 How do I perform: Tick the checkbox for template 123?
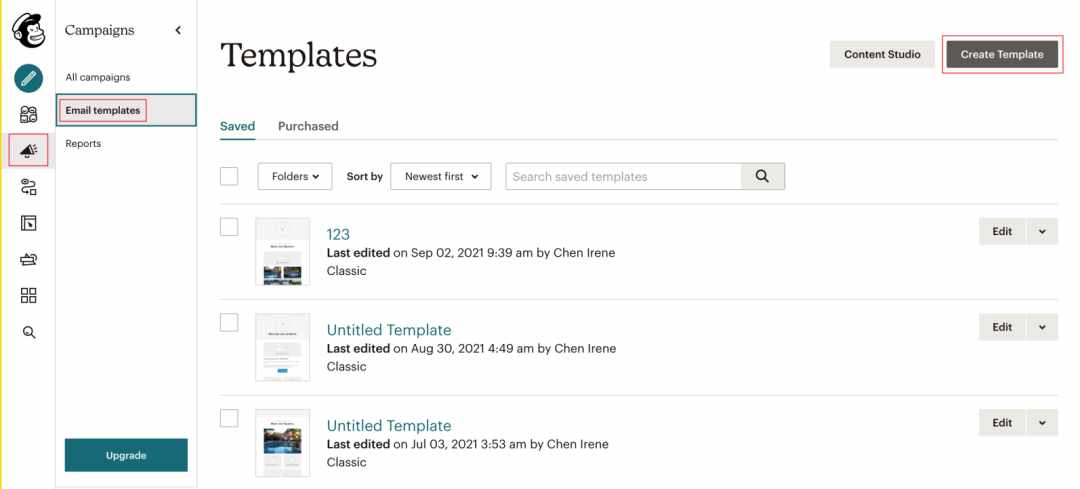pos(229,227)
